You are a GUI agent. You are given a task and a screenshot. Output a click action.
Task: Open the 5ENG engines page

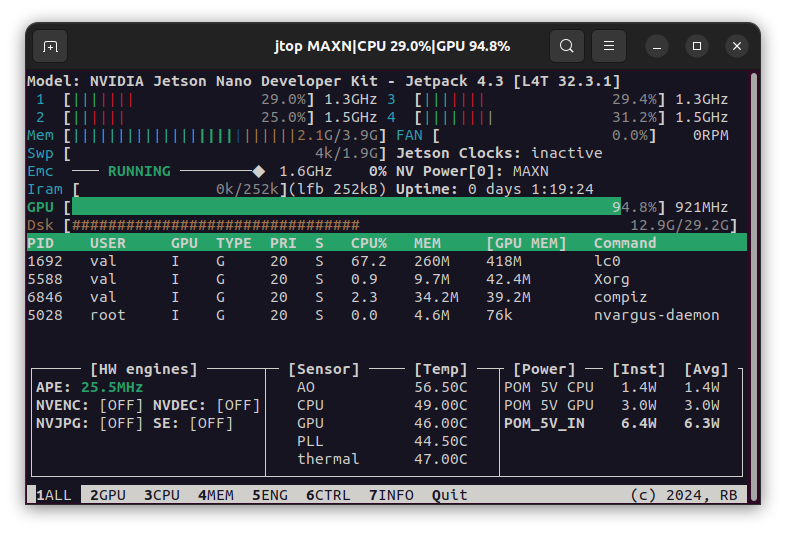(269, 495)
